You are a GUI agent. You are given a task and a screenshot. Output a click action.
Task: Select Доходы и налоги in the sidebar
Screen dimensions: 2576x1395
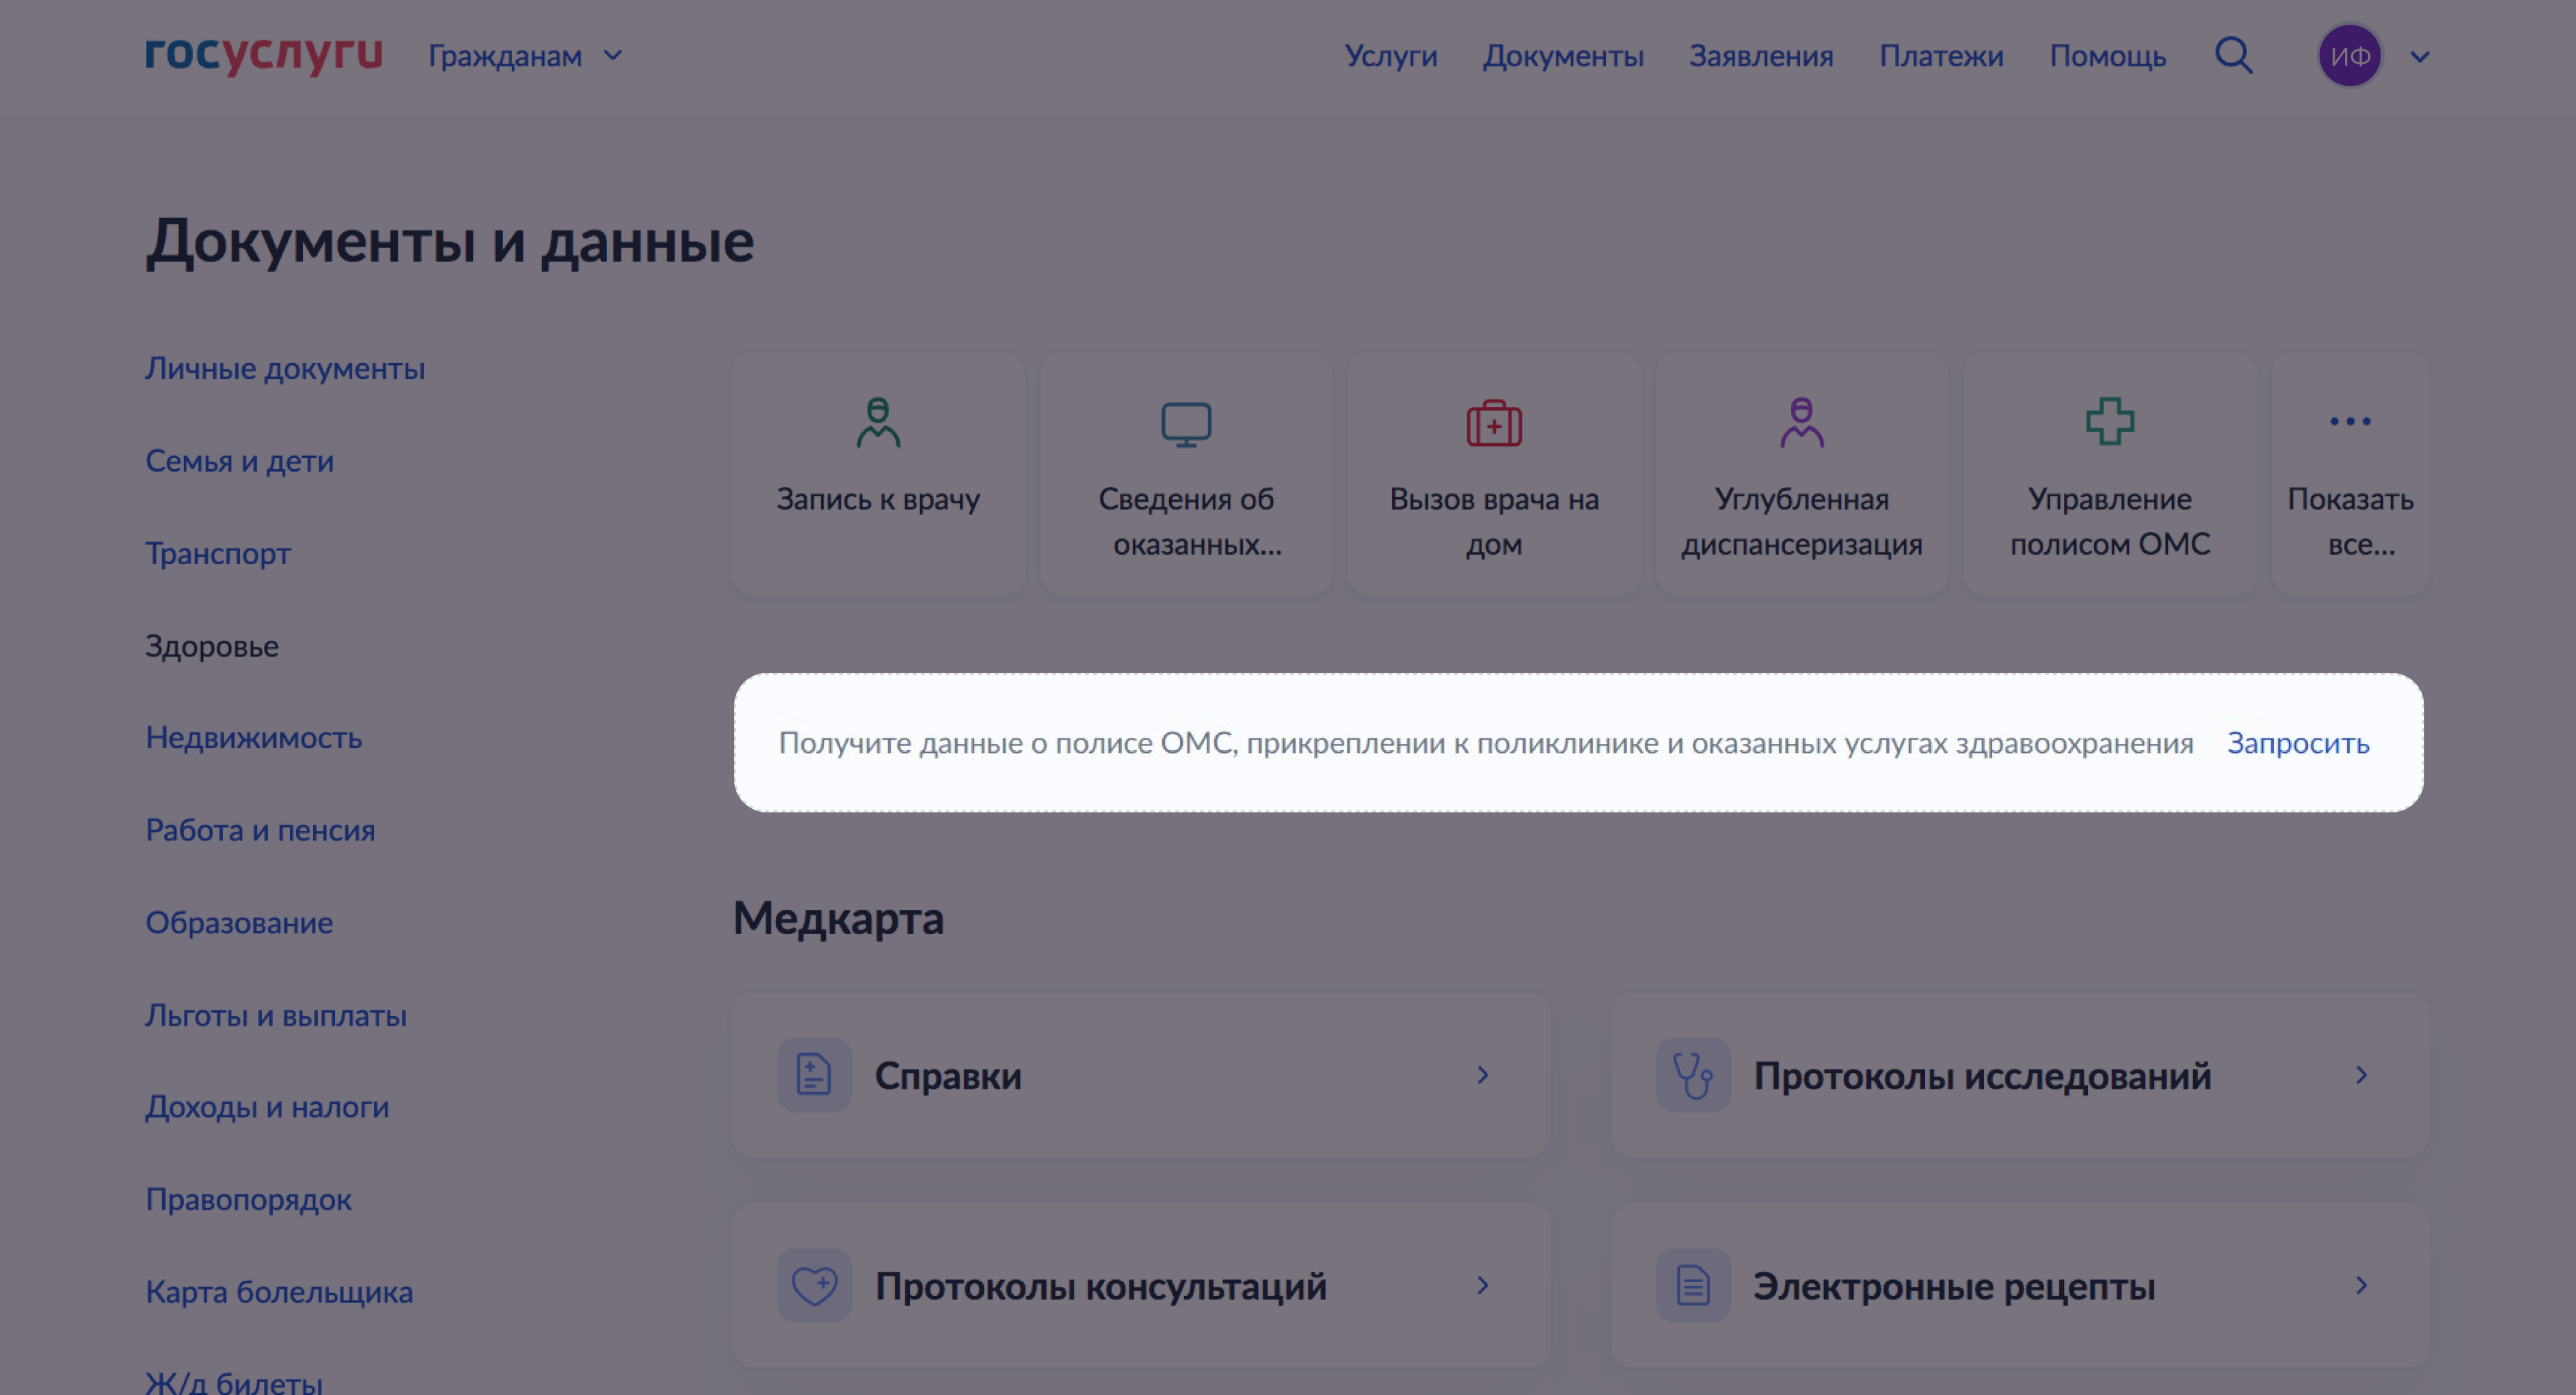coord(267,1107)
